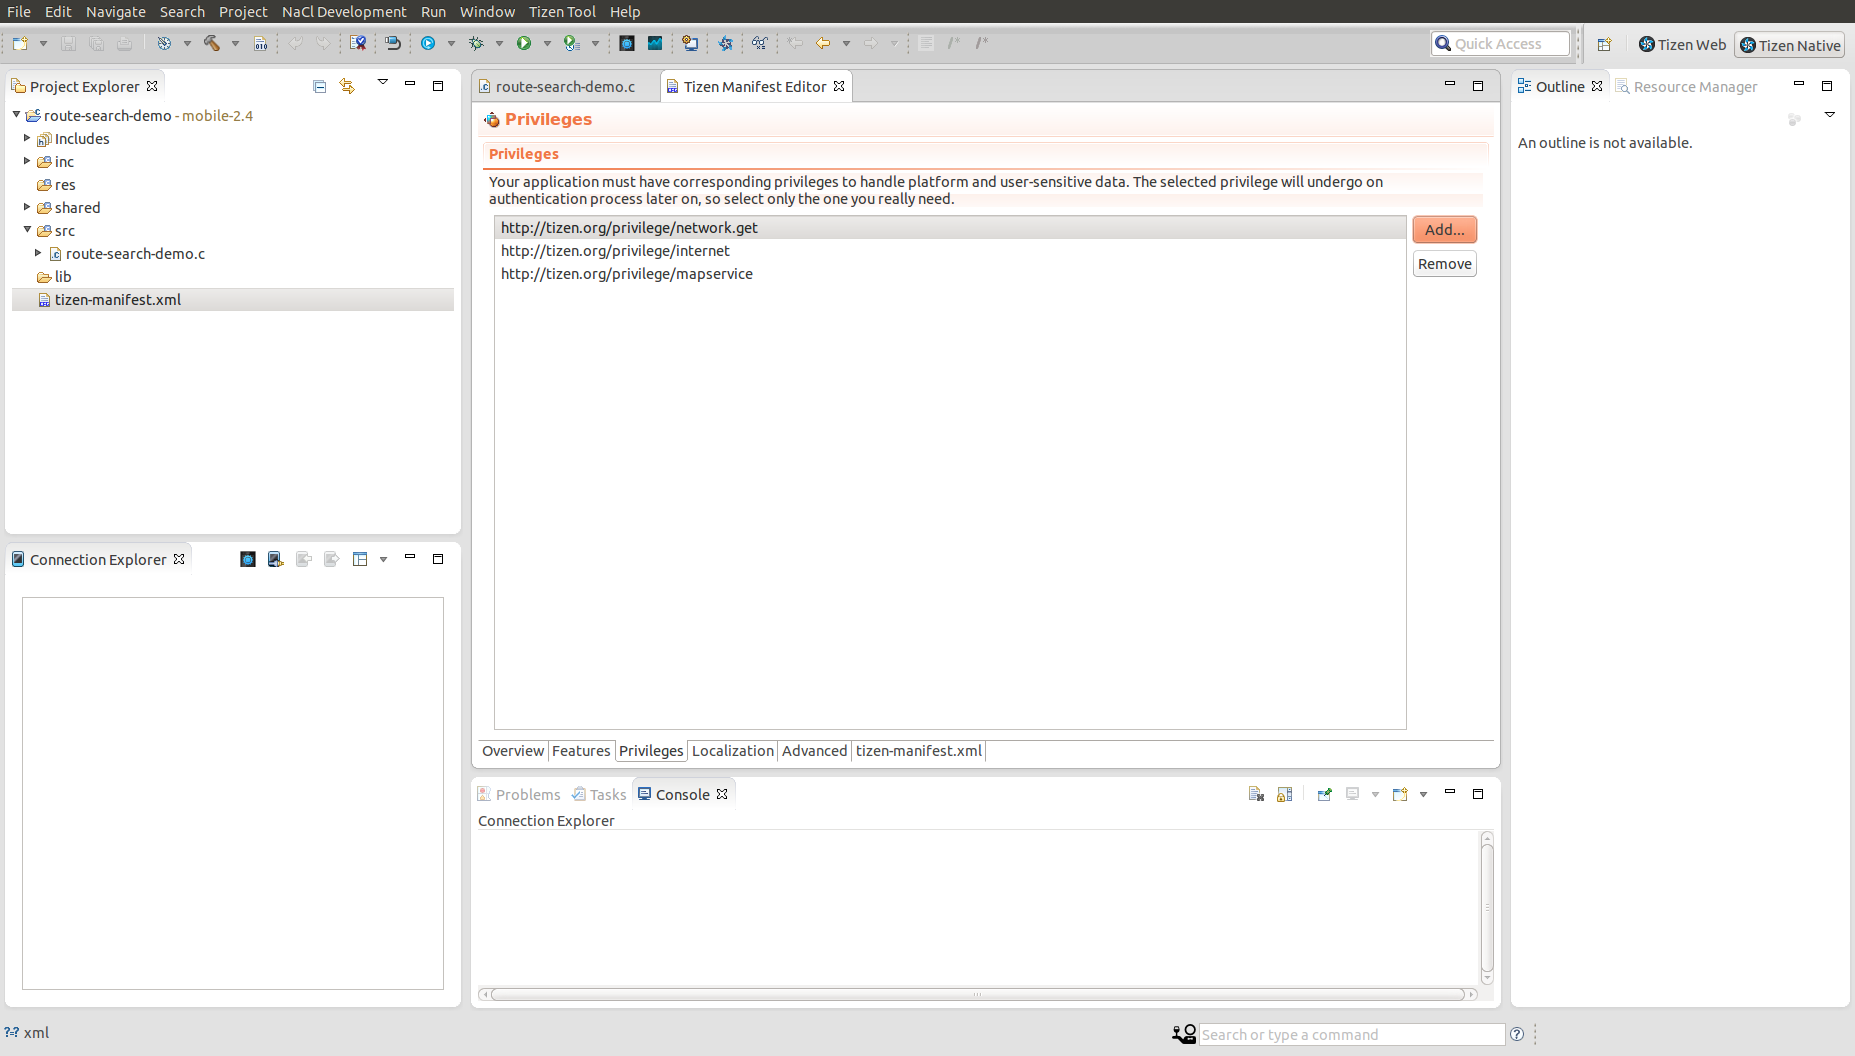Expand the Includes node in project tree
The height and width of the screenshot is (1056, 1855).
pyautogui.click(x=27, y=138)
